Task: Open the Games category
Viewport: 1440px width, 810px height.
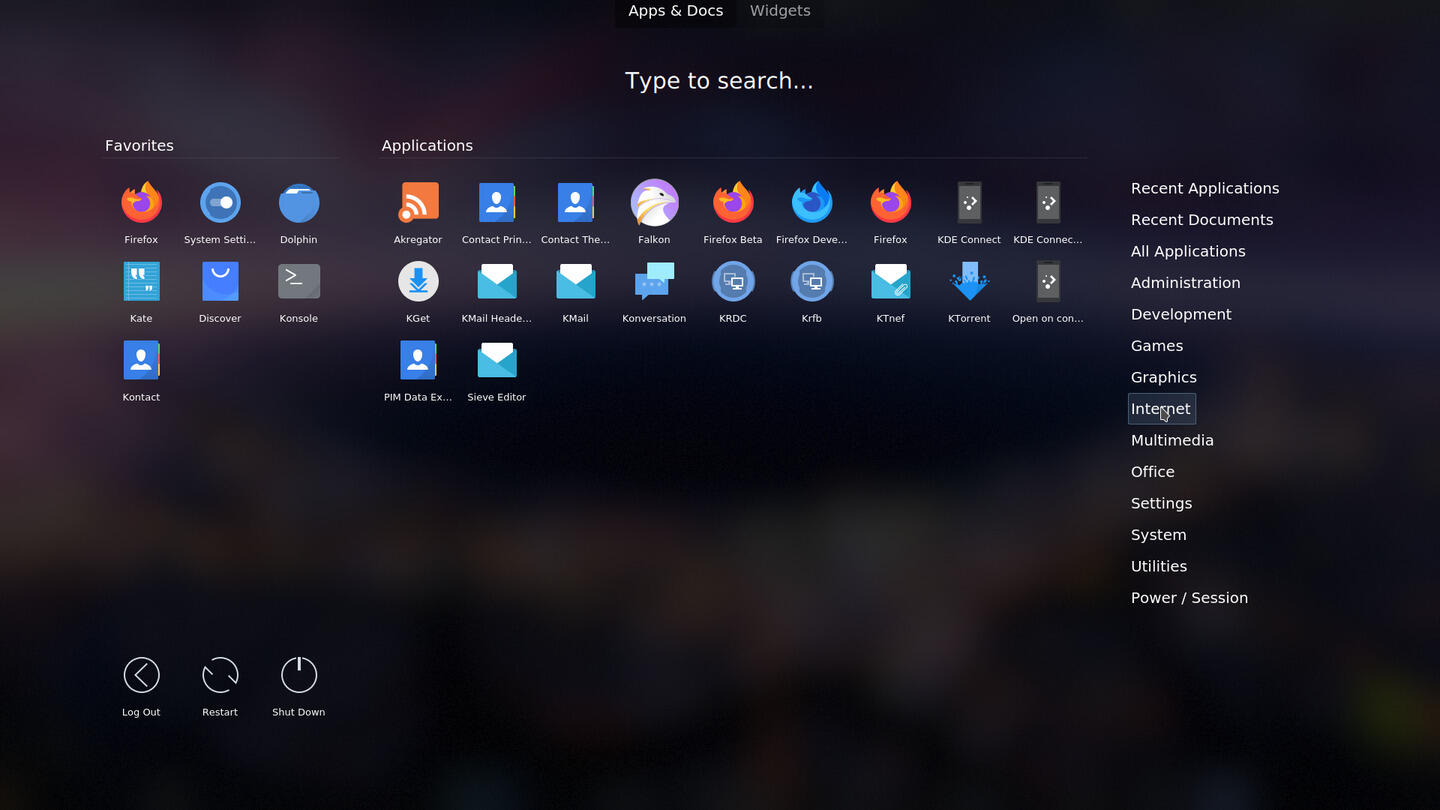Action: [x=1157, y=346]
